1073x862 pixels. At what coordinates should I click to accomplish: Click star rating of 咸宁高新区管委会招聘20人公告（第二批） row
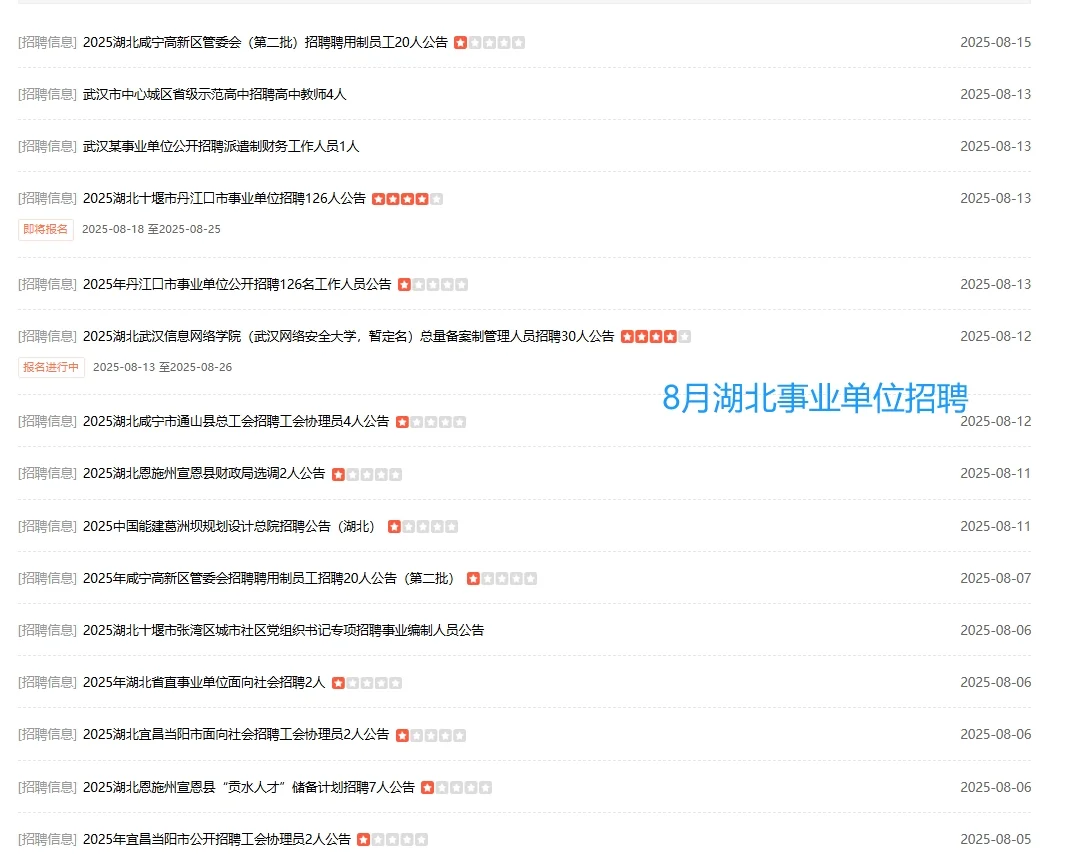coord(502,579)
